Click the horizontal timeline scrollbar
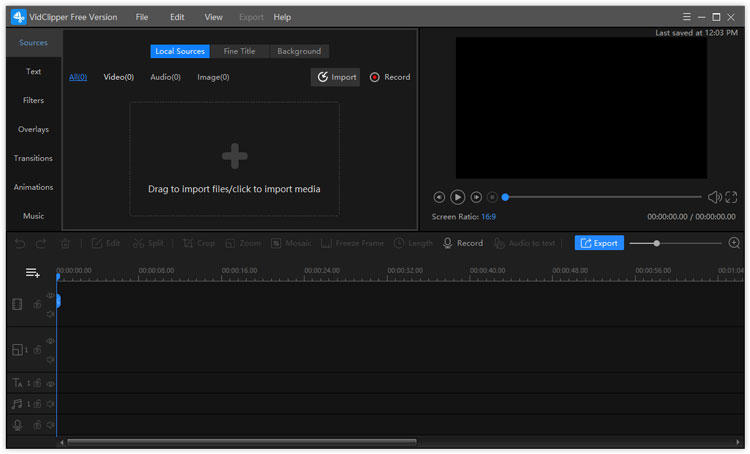Screen dimensions: 750x454 tap(242, 443)
